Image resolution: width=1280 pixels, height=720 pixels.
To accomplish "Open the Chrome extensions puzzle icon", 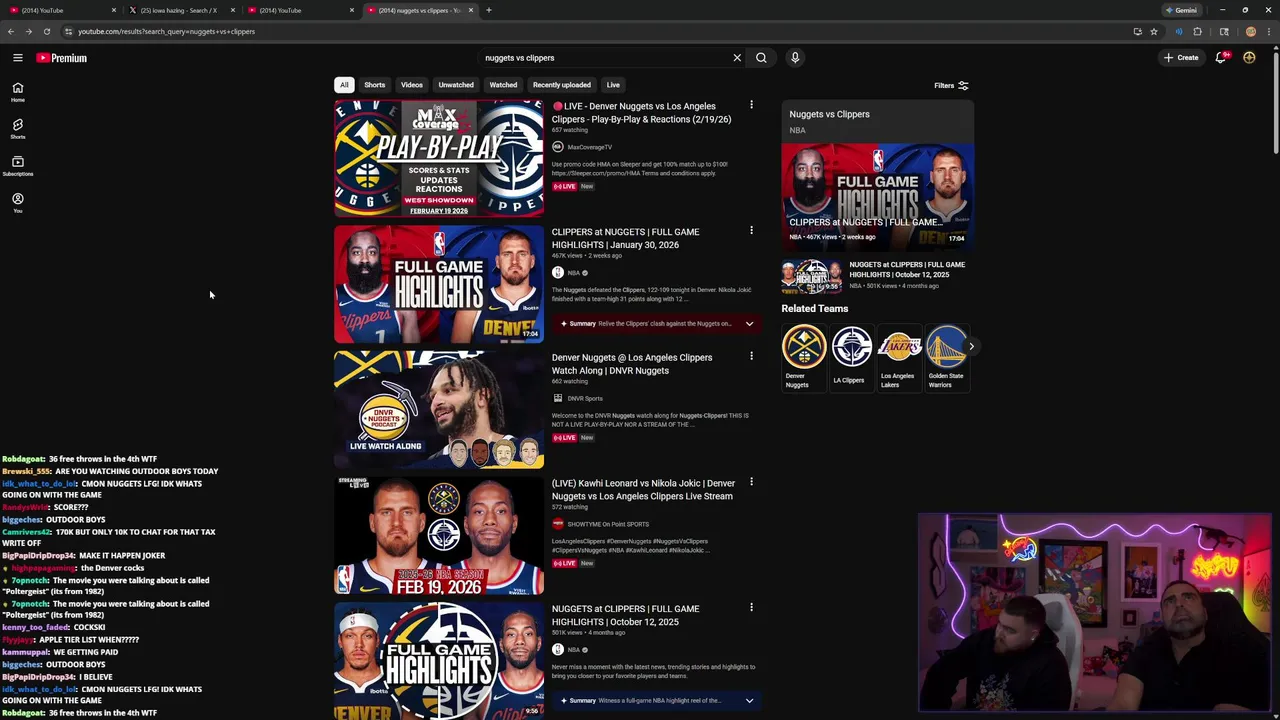I will [x=1197, y=31].
